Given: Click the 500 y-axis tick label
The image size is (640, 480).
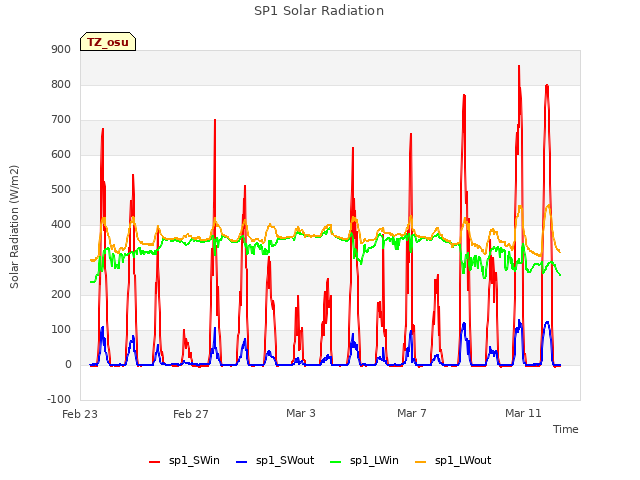Looking at the screenshot, I should point(61,190).
